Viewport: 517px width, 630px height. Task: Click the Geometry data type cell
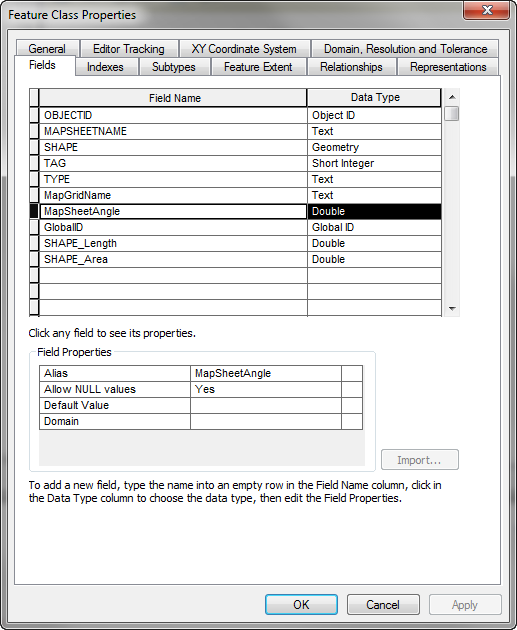(374, 147)
